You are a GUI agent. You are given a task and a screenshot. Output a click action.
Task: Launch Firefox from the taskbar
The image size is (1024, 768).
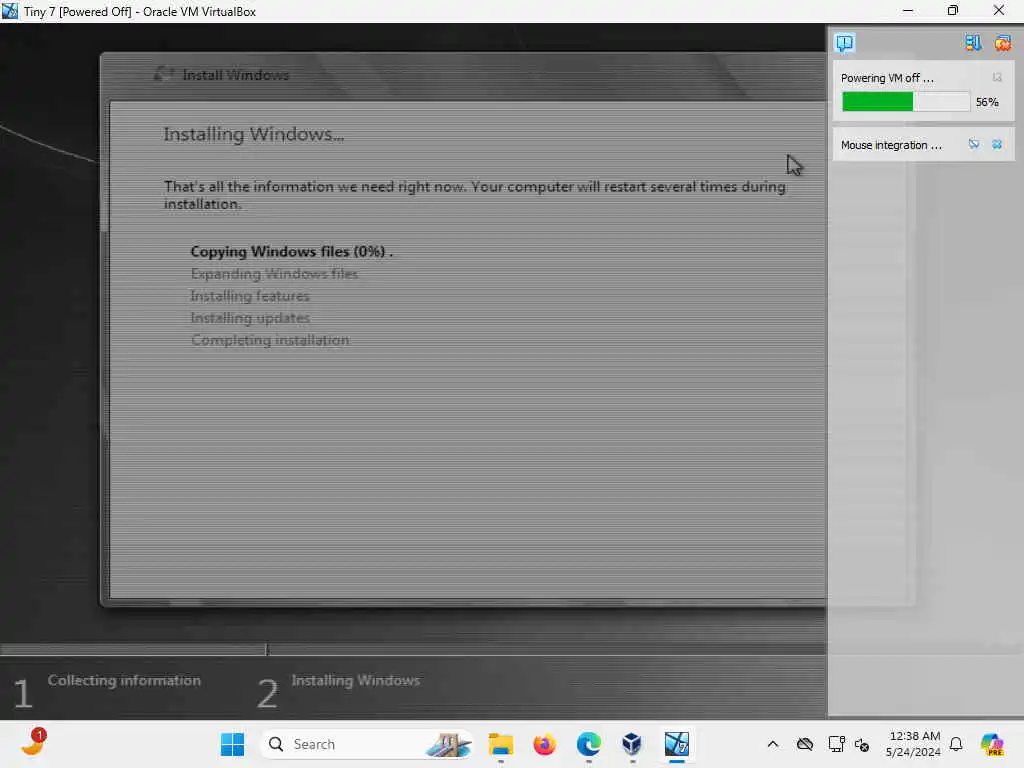tap(544, 744)
